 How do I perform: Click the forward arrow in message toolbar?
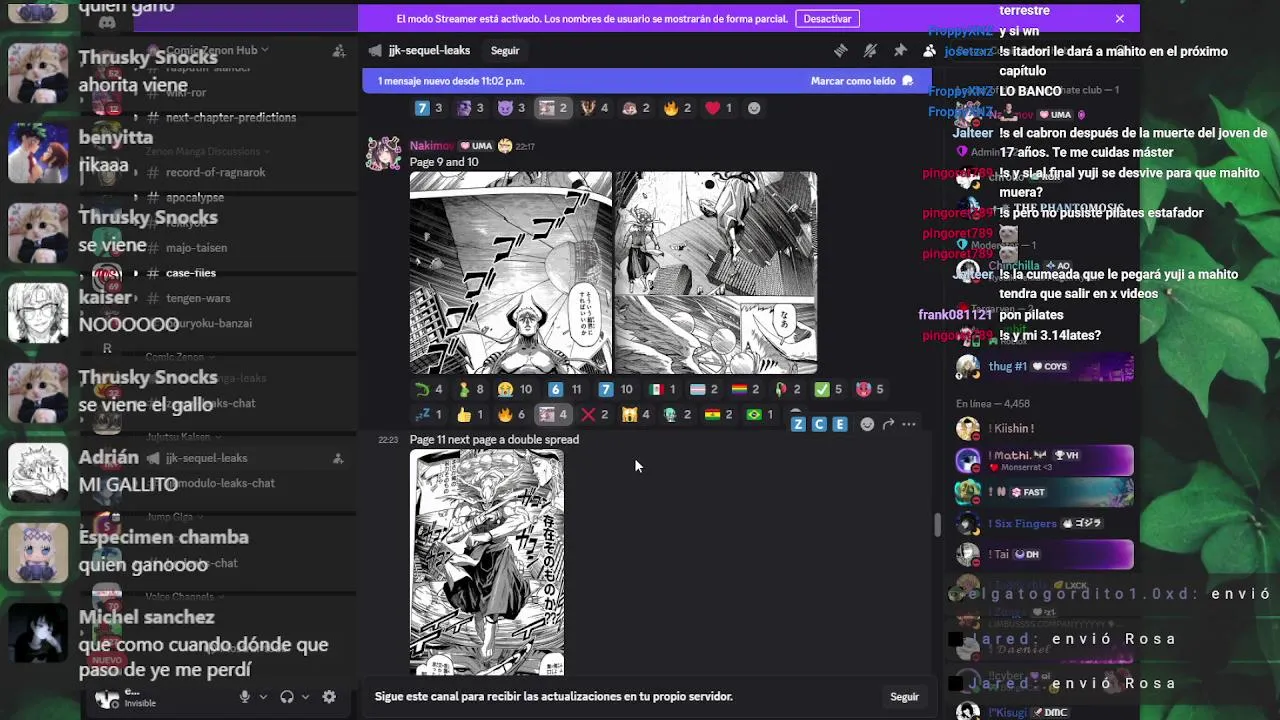point(887,424)
